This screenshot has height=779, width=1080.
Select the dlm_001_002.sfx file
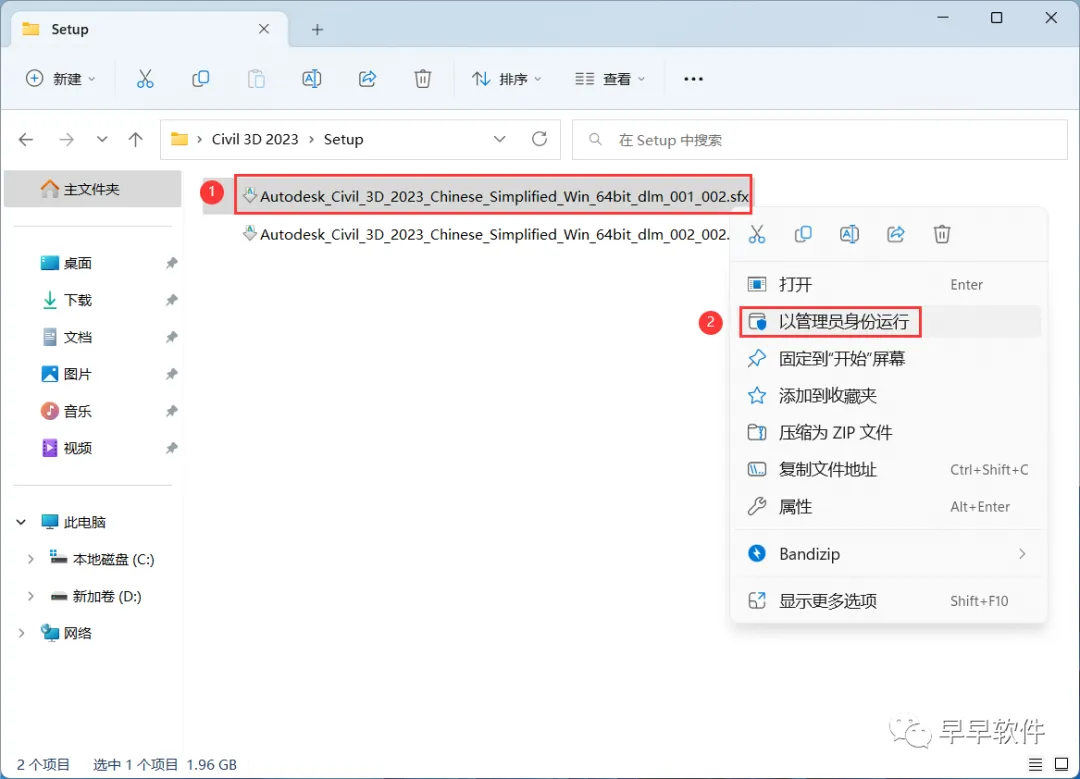pos(496,196)
